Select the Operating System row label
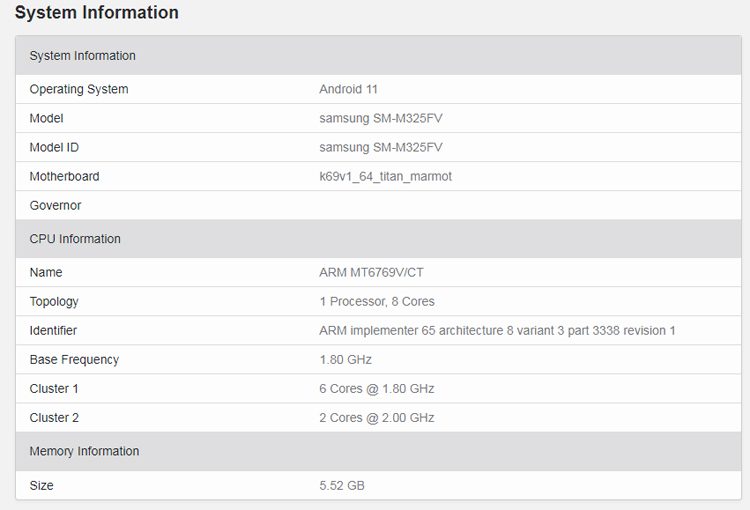Screen dimensions: 750x510 pyautogui.click(x=79, y=89)
